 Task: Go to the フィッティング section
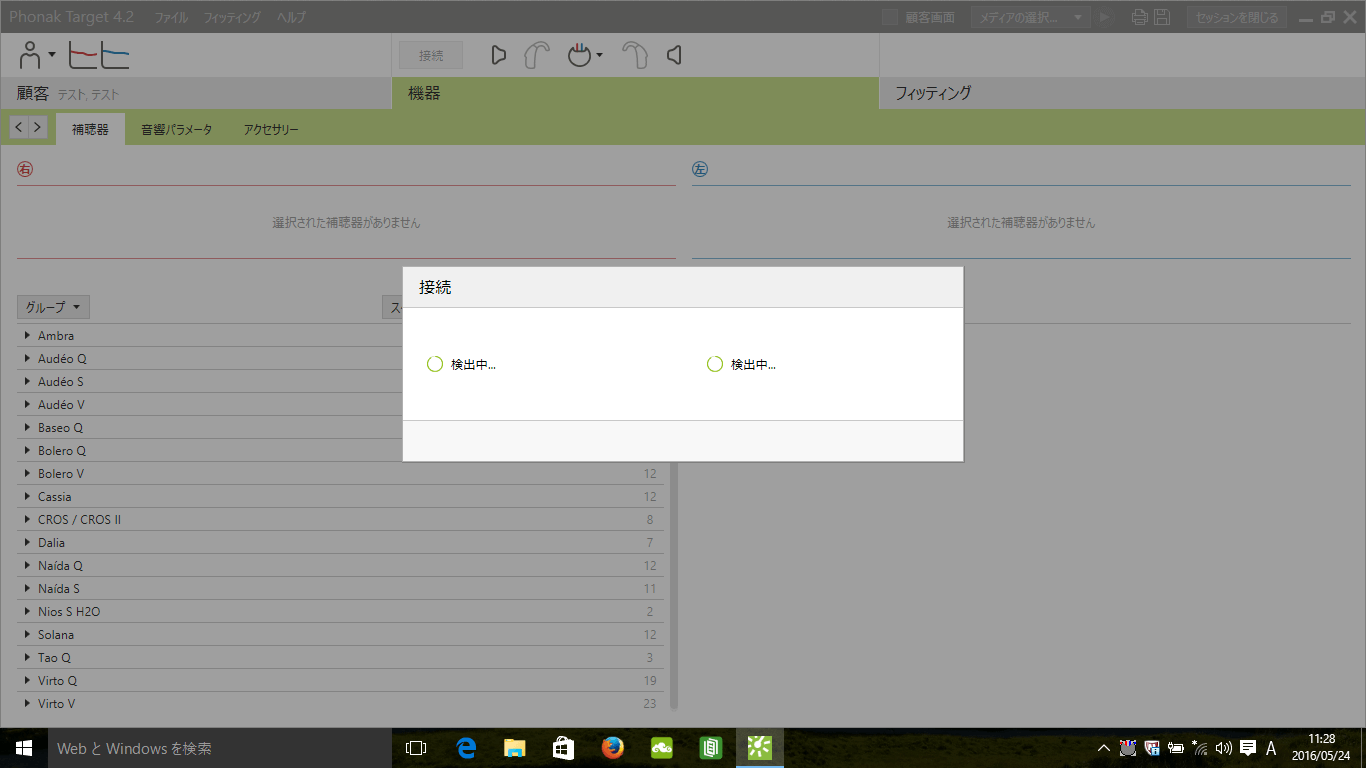click(1122, 93)
